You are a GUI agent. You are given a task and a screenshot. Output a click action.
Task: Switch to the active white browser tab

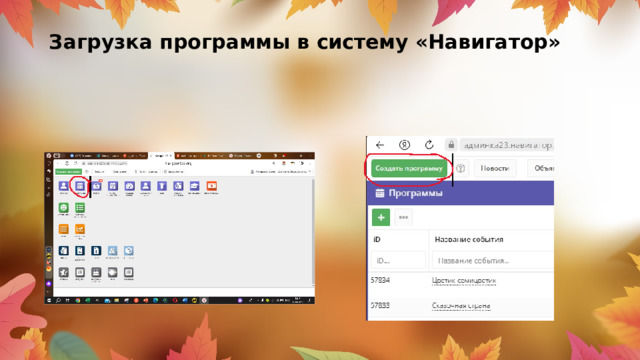click(x=161, y=156)
